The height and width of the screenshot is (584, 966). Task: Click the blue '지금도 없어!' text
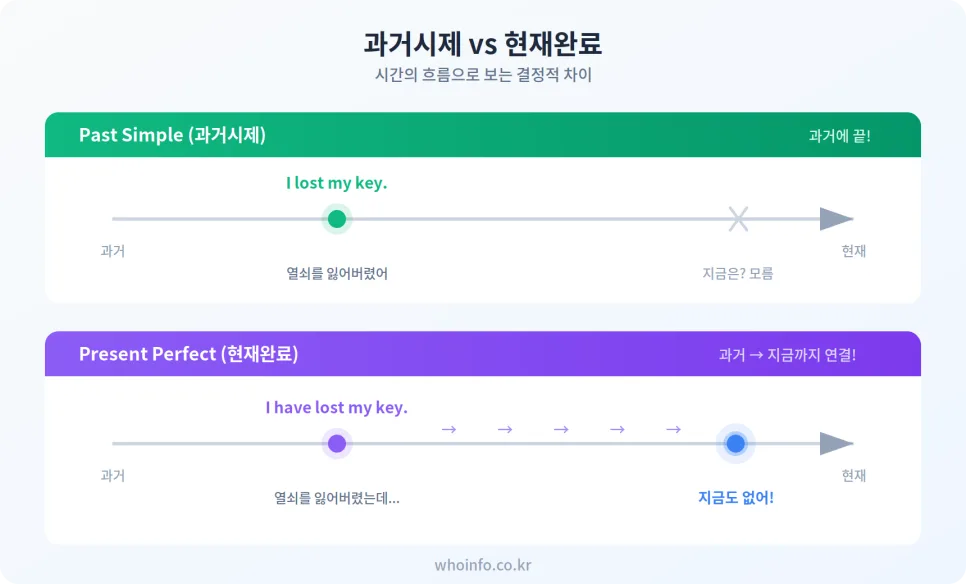pos(736,498)
